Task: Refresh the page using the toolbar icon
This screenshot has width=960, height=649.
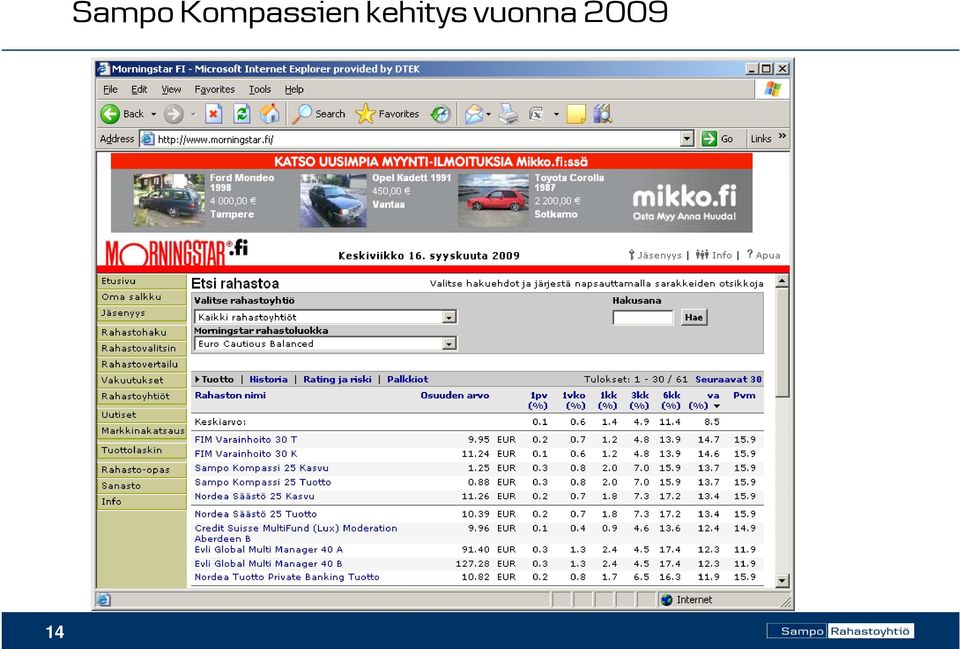Action: [242, 114]
